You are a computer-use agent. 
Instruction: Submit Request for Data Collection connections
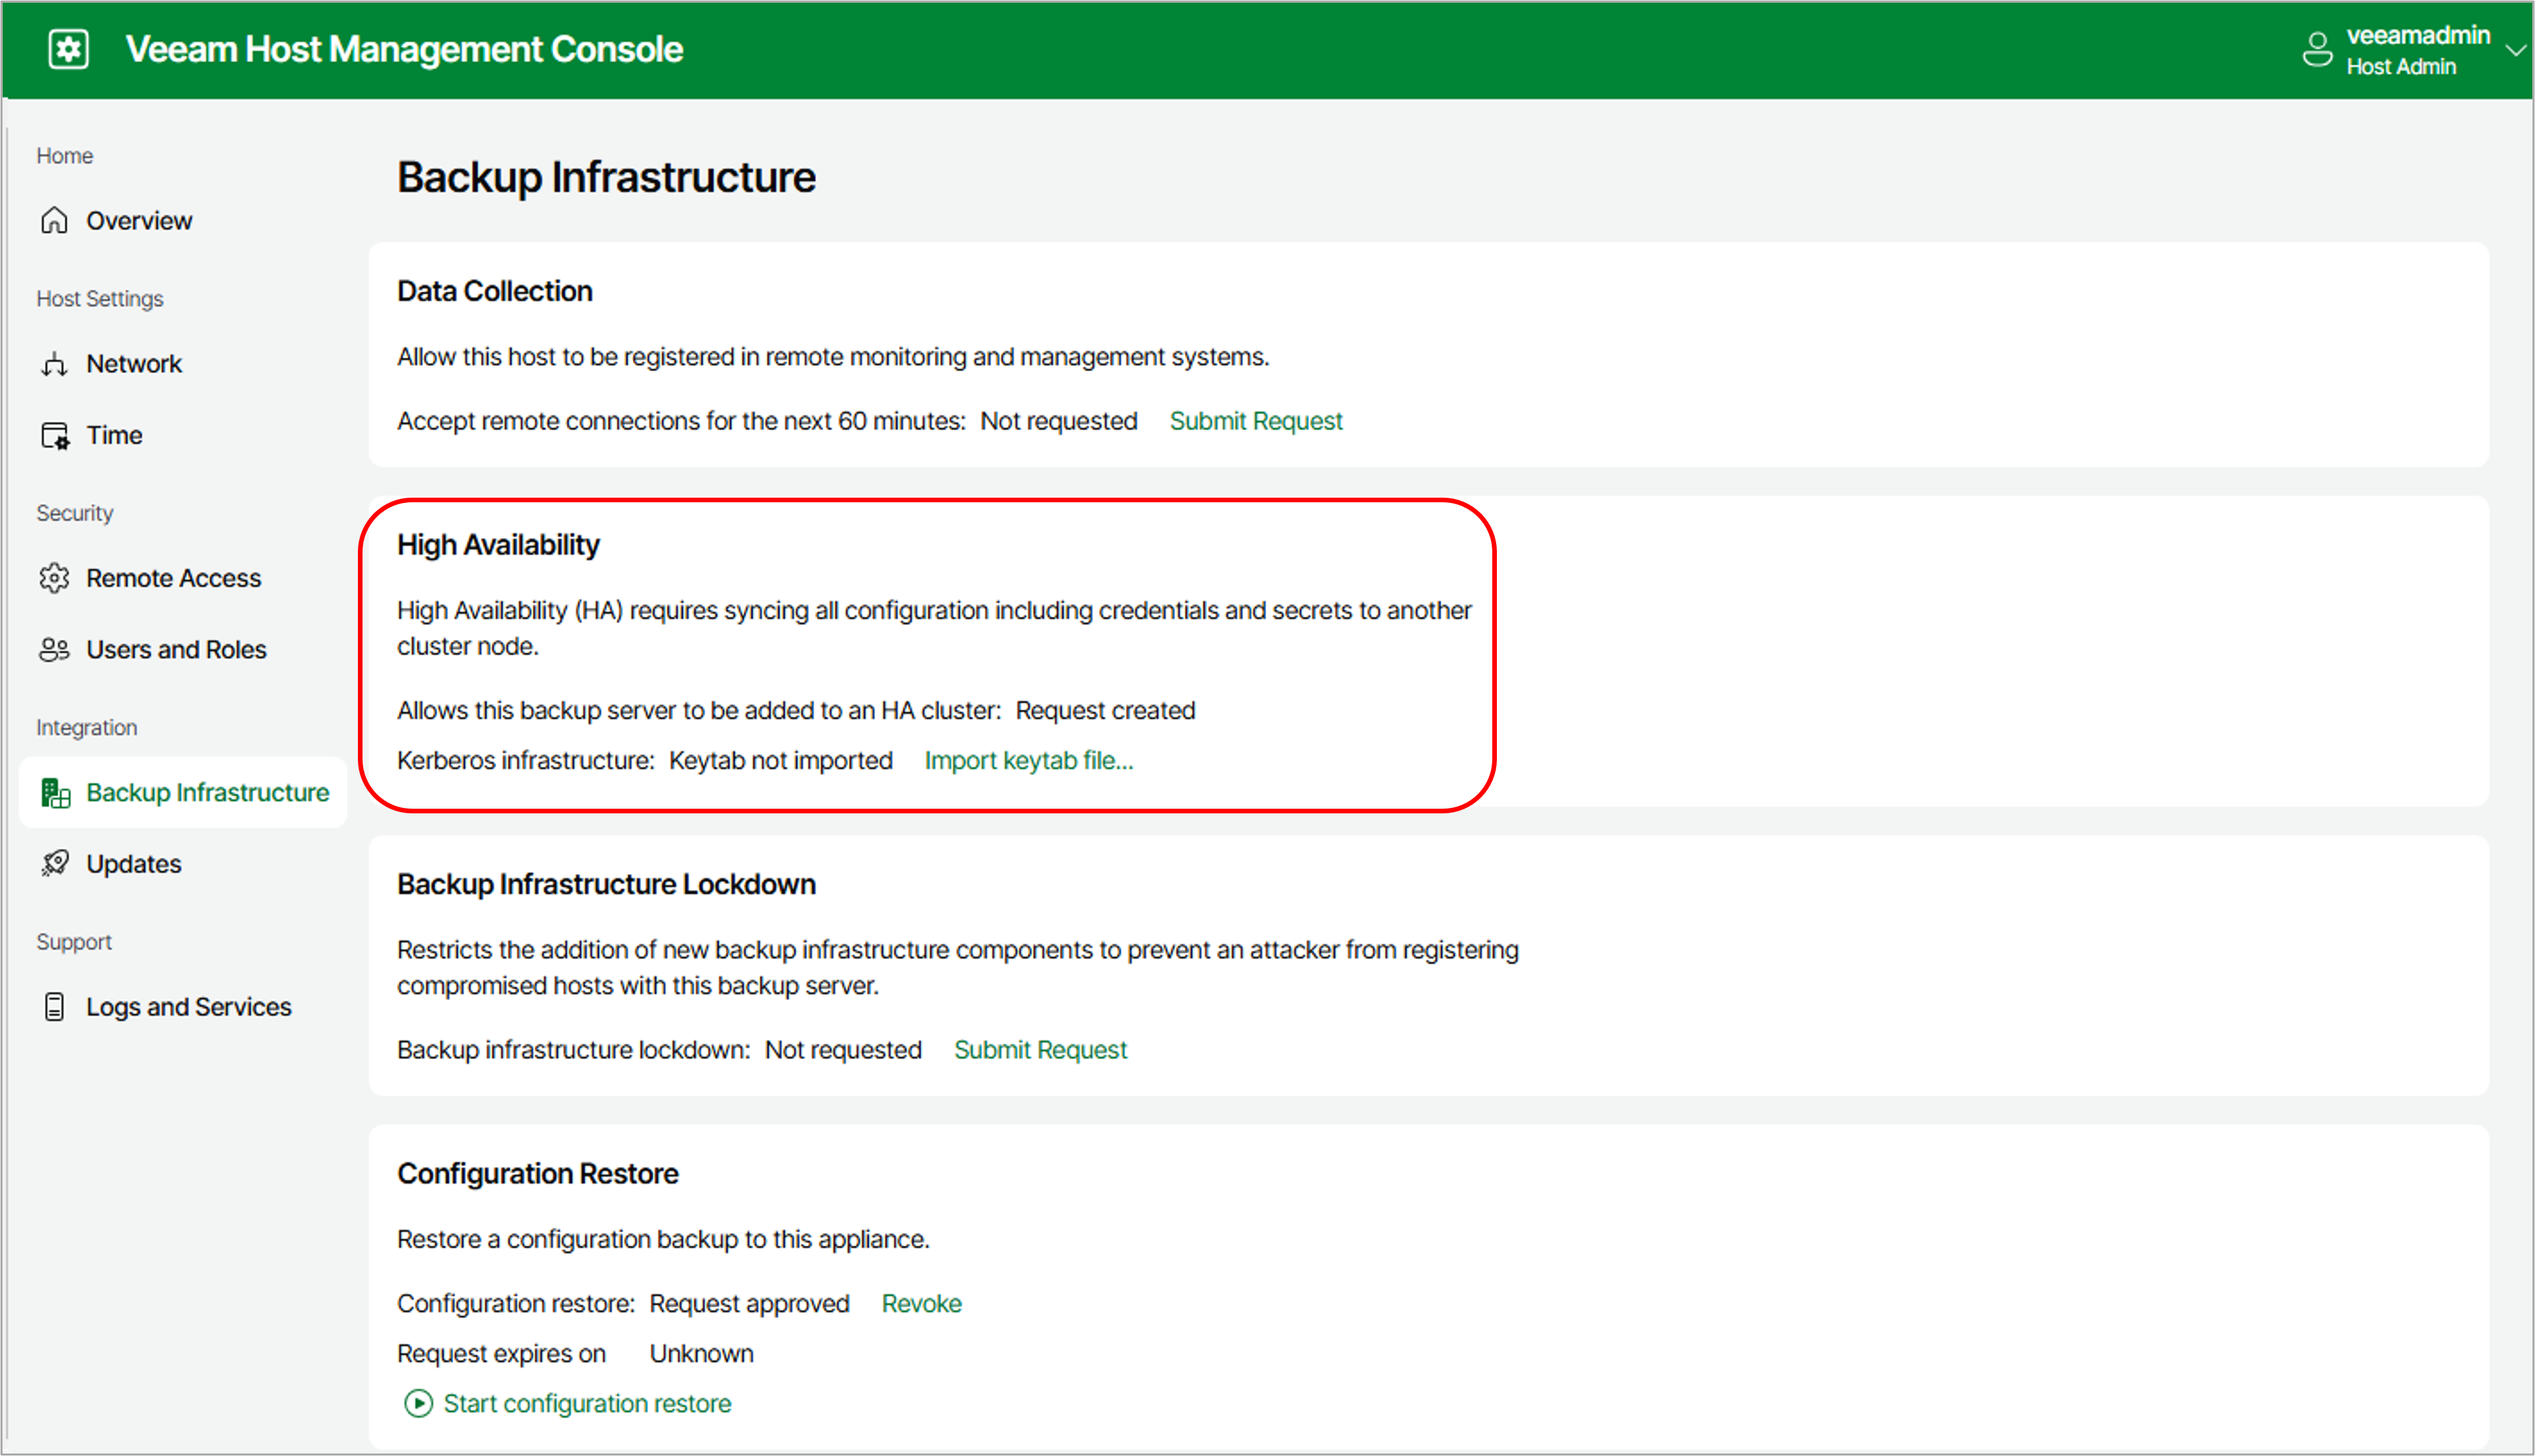tap(1255, 421)
